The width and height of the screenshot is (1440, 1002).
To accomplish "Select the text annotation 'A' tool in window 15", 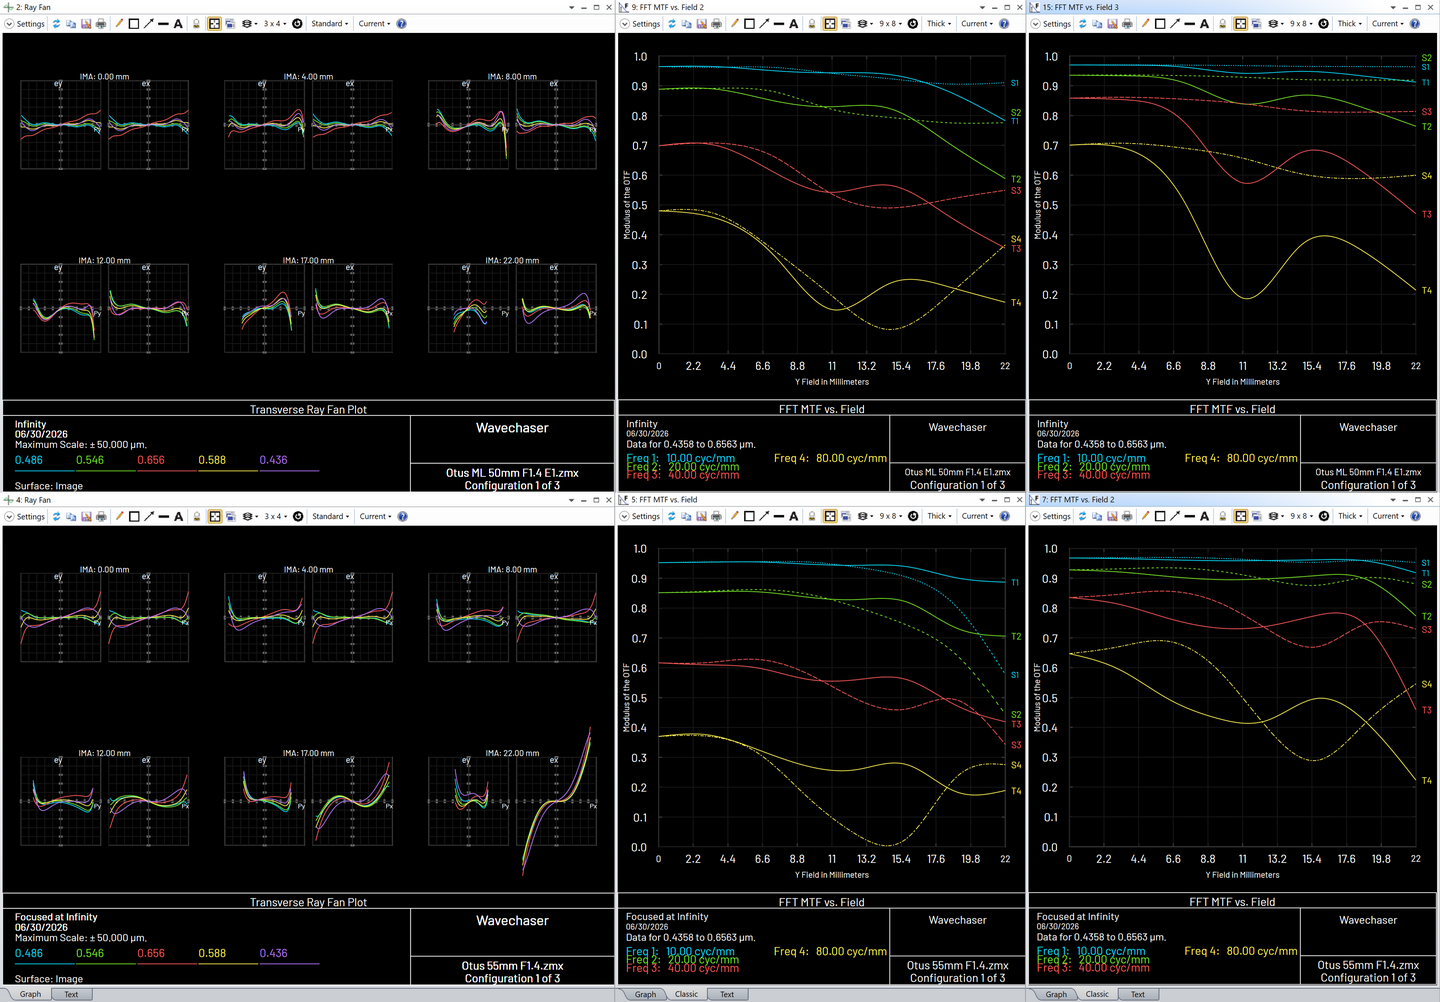I will [1204, 23].
